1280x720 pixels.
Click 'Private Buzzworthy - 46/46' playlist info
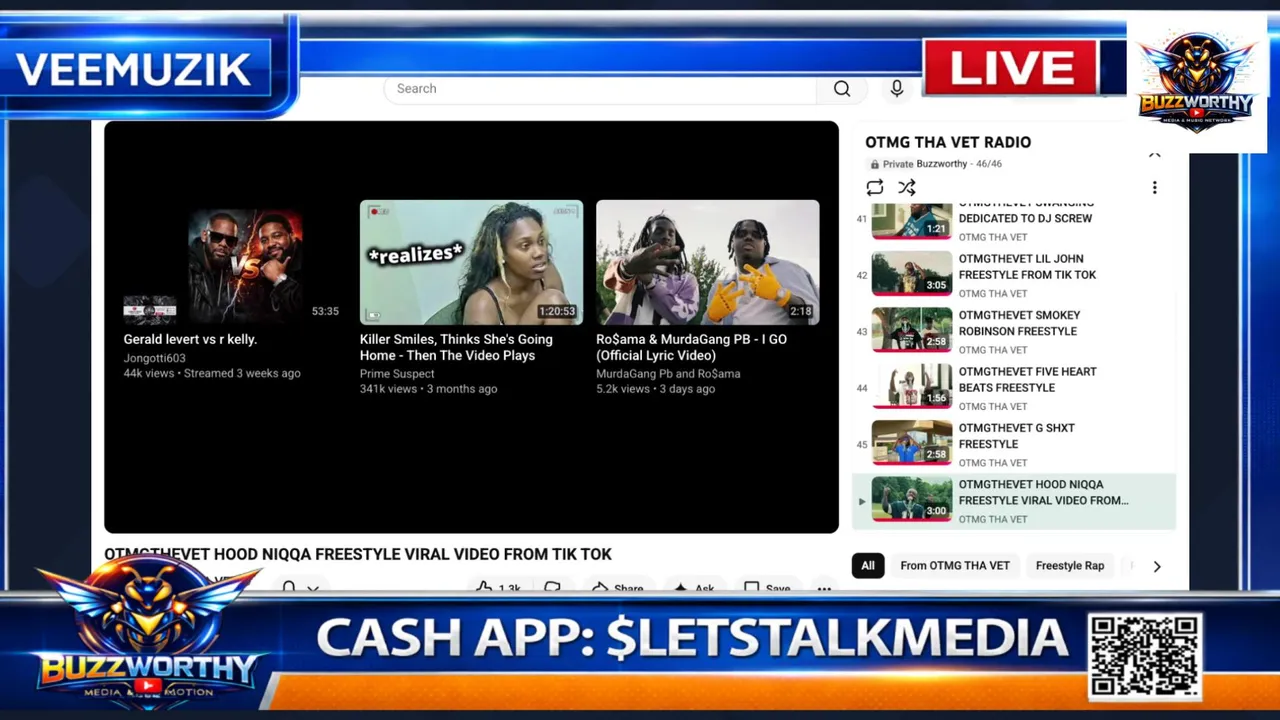click(935, 164)
